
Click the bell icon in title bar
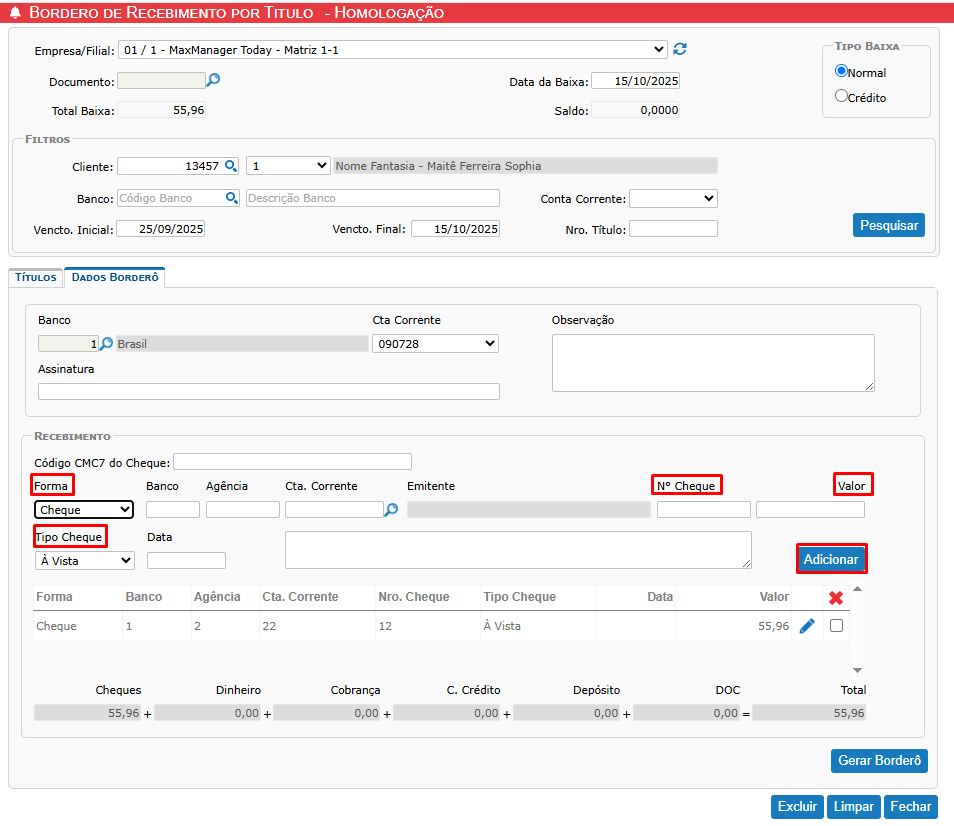15,13
